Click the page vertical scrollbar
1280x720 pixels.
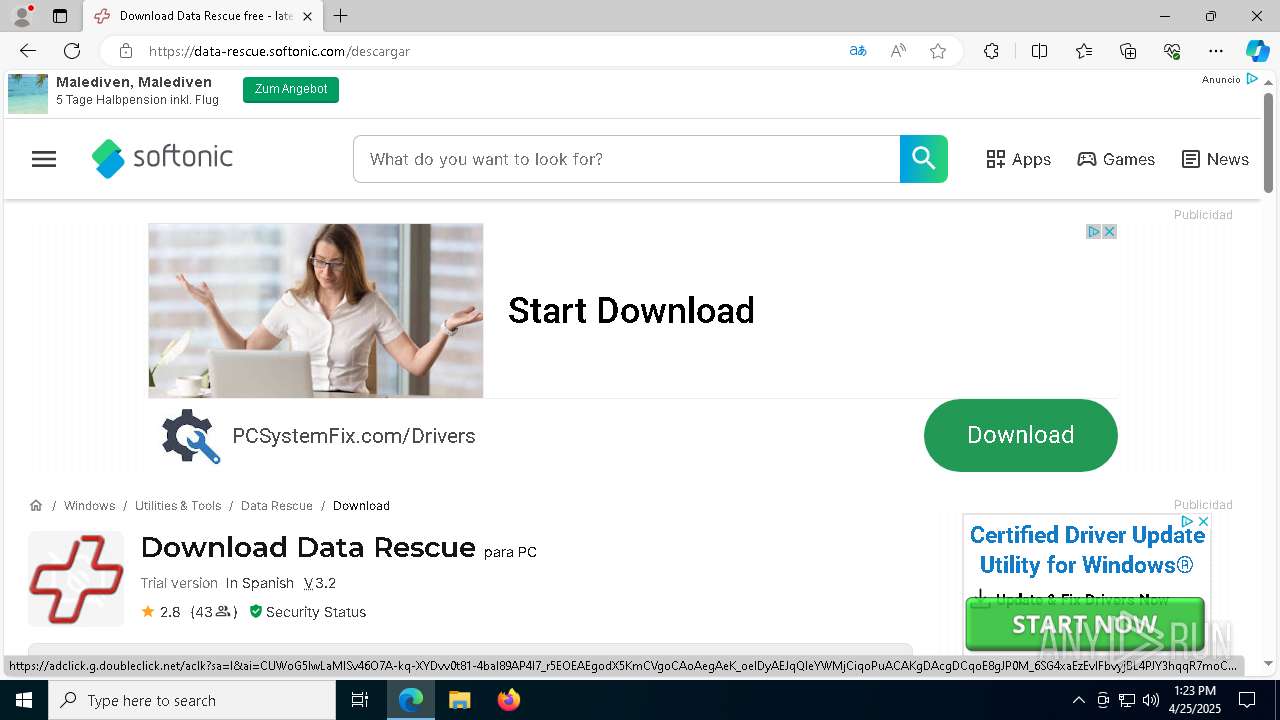(x=1269, y=144)
